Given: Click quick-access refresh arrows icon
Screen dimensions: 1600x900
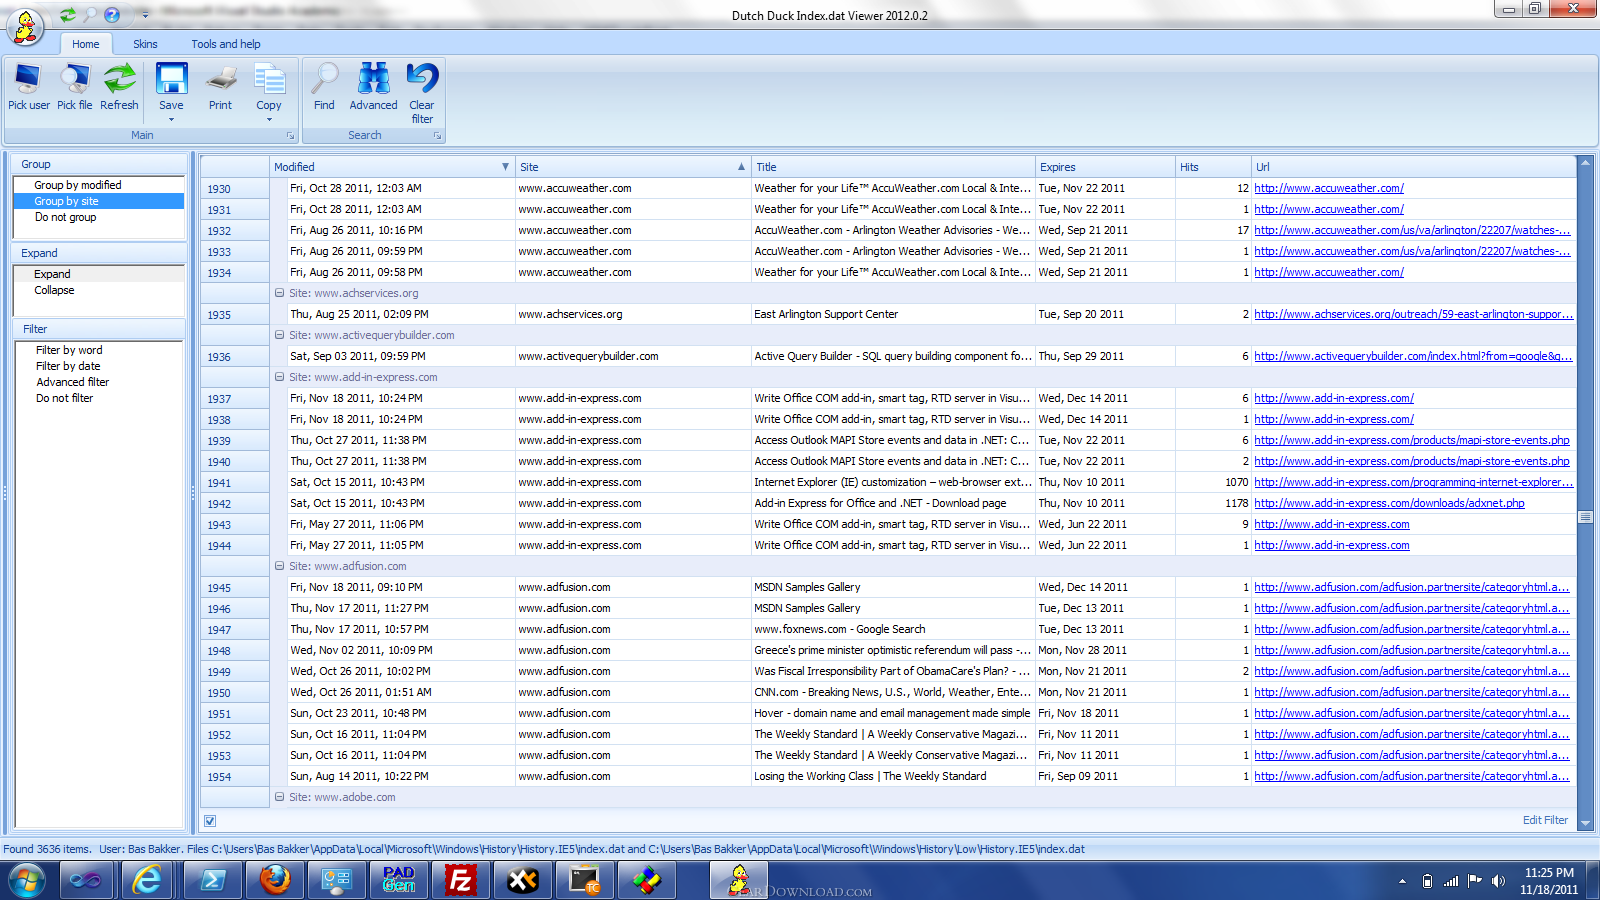Looking at the screenshot, I should tap(68, 15).
